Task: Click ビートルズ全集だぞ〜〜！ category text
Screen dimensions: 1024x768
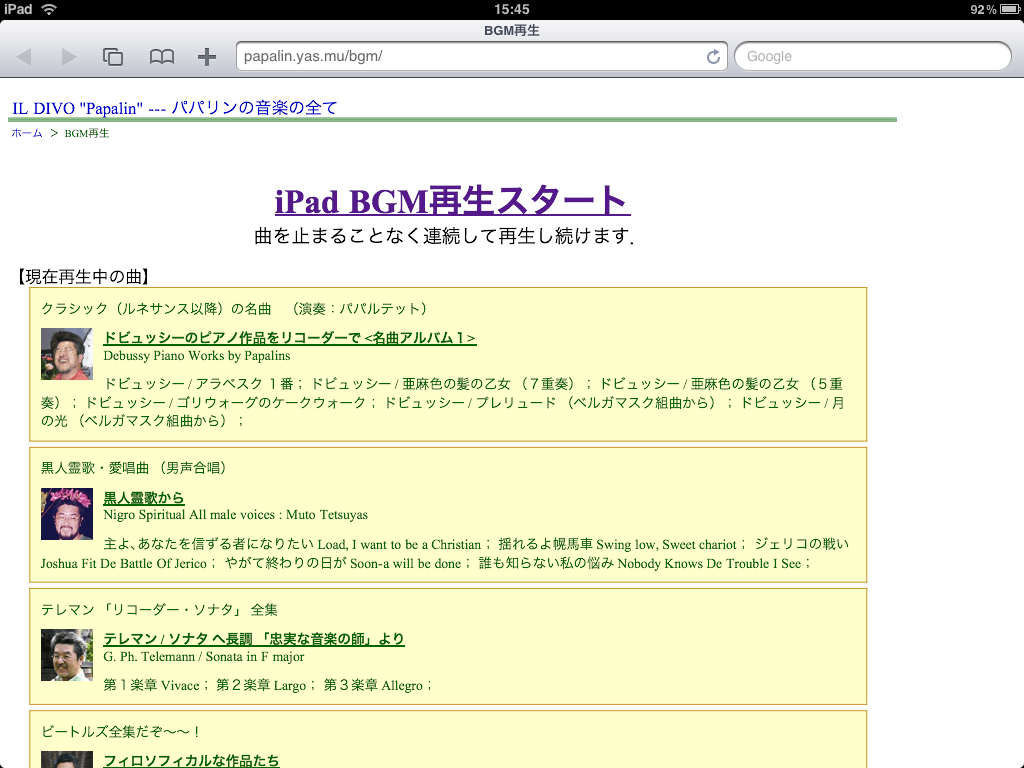Action: pos(121,732)
